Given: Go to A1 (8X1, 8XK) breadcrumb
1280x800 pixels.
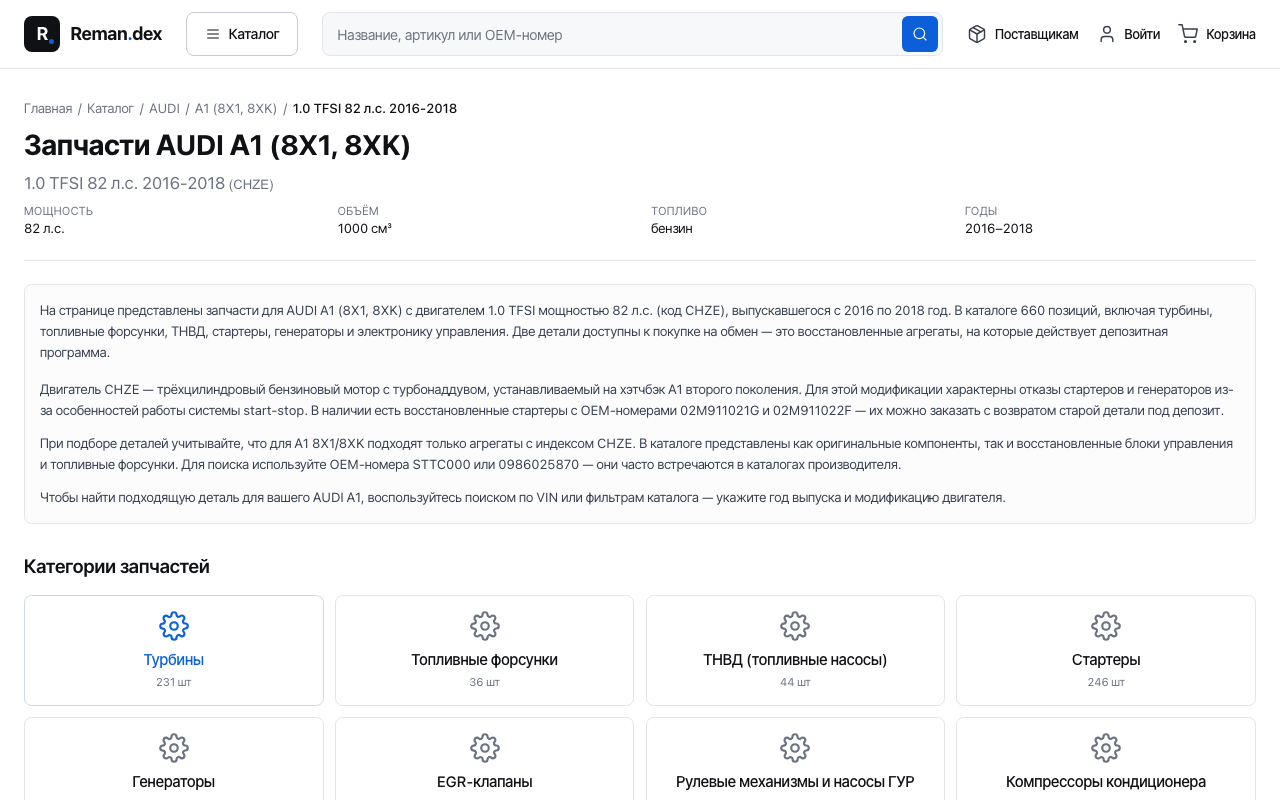Looking at the screenshot, I should click(x=236, y=108).
